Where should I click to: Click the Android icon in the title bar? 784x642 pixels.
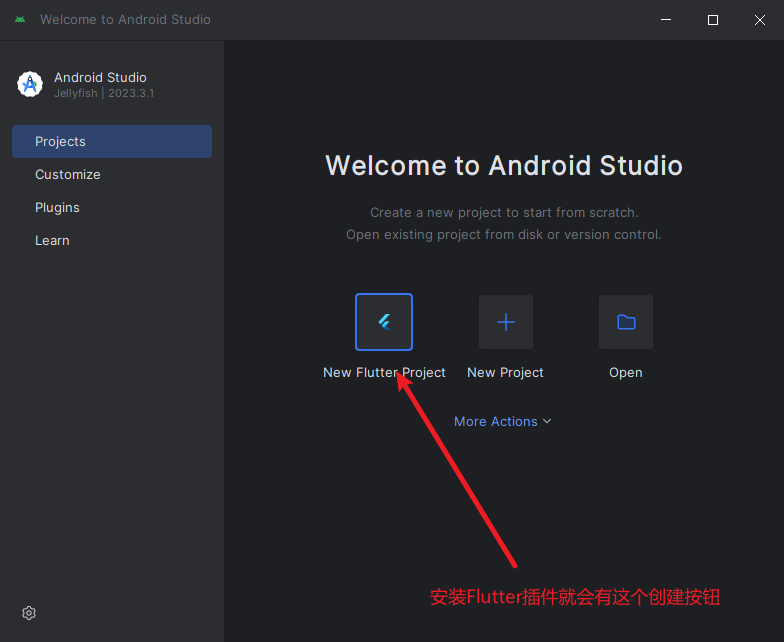click(20, 20)
